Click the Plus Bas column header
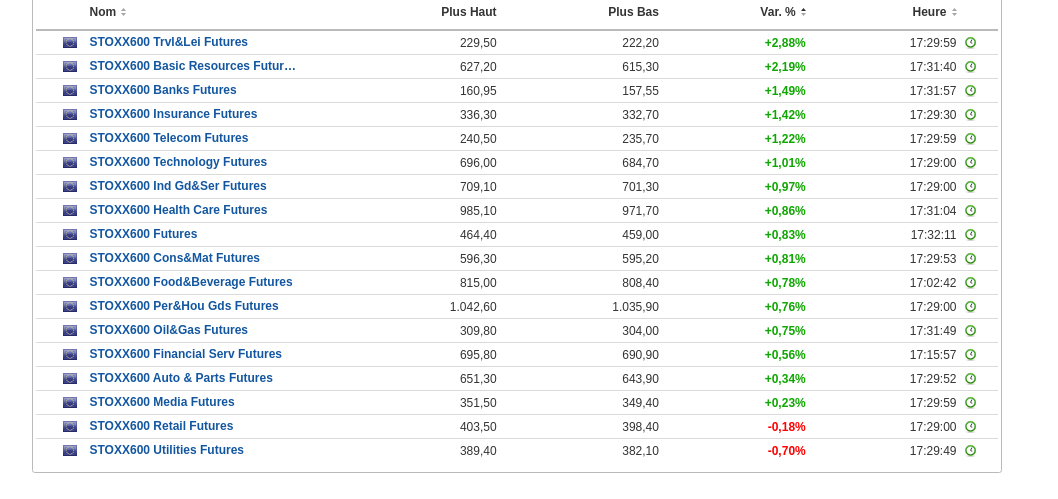 click(x=633, y=12)
